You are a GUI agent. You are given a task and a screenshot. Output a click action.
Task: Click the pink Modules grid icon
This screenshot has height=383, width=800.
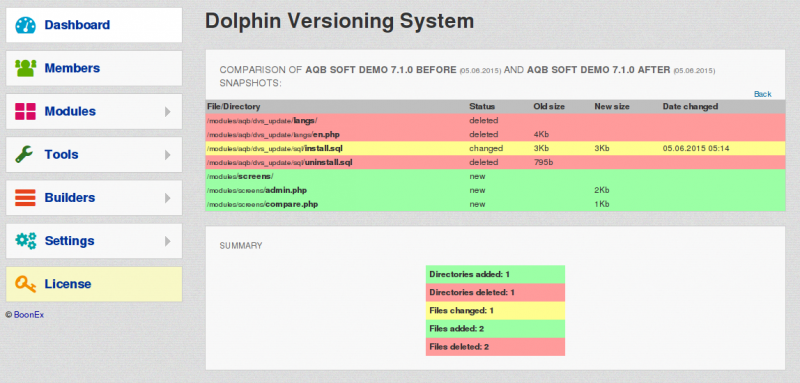click(x=25, y=111)
